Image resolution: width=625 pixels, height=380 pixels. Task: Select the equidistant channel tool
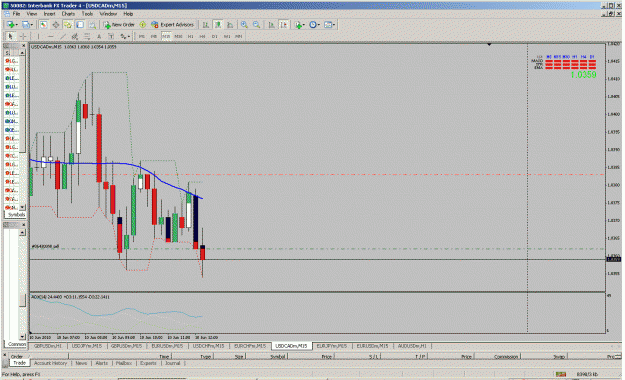tap(75, 36)
